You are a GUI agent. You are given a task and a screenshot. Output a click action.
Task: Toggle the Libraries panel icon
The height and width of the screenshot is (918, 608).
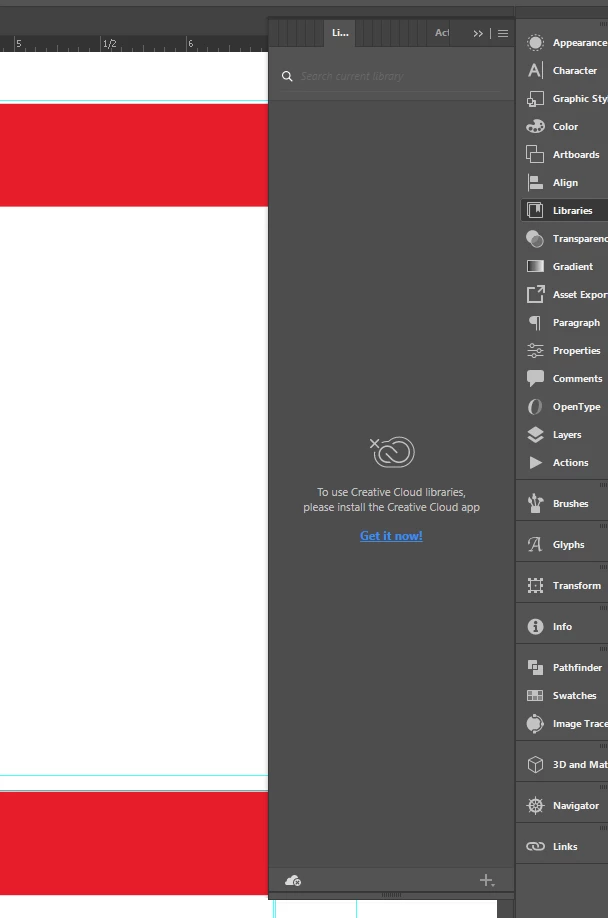pos(535,210)
